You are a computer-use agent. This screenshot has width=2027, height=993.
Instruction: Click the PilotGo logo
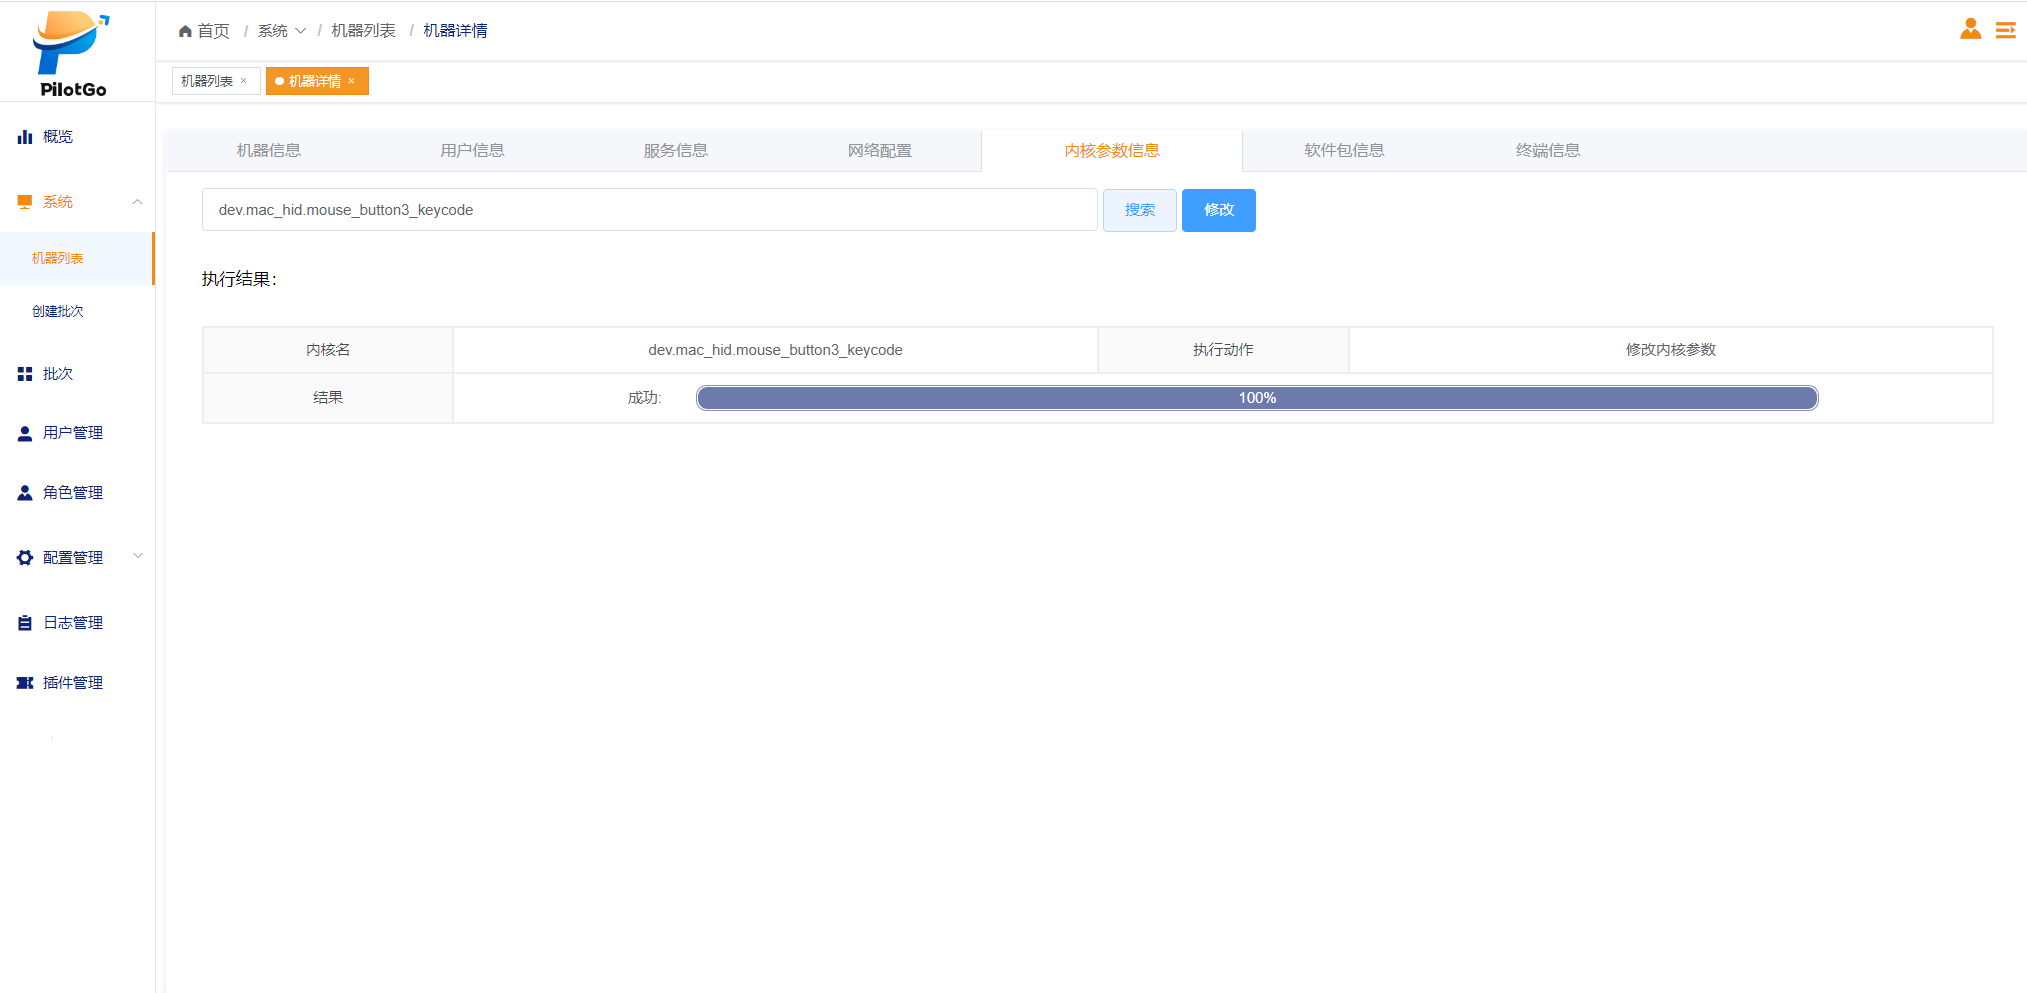click(x=72, y=53)
